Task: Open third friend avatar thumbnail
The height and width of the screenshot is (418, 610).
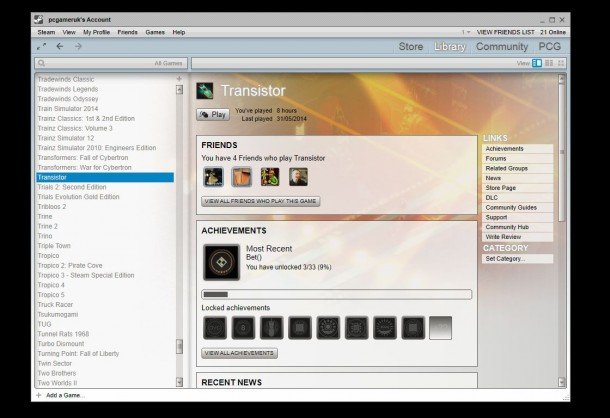Action: tap(270, 177)
